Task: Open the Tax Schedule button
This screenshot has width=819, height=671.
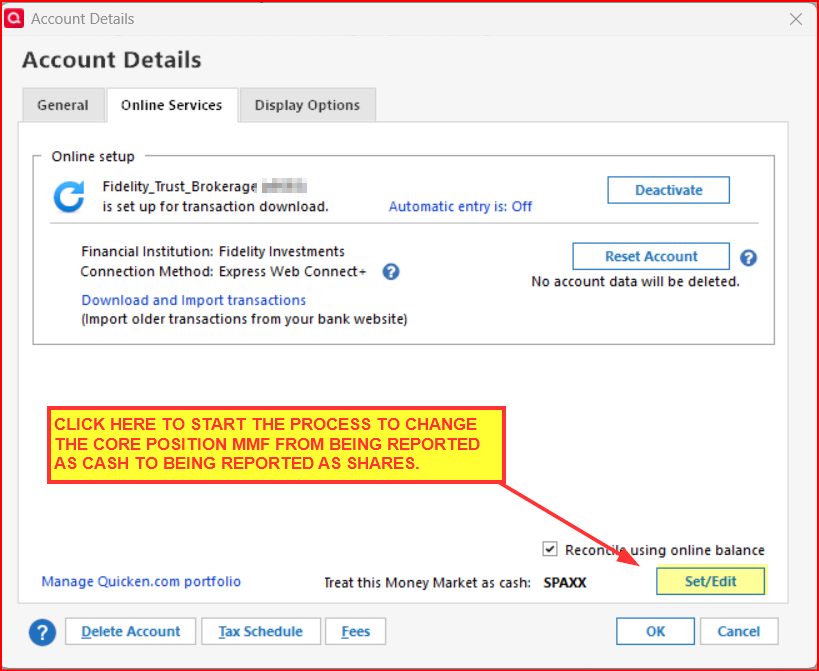Action: 261,631
